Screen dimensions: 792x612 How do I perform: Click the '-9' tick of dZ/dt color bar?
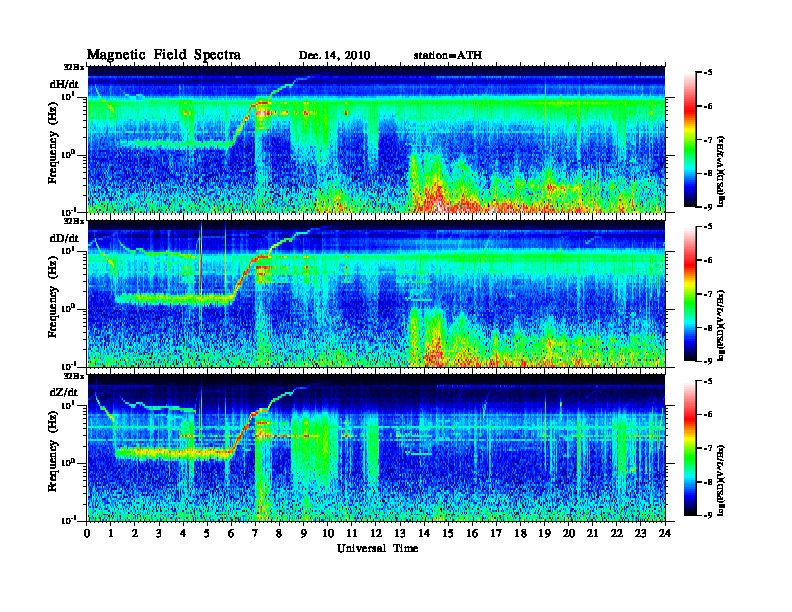pos(708,516)
